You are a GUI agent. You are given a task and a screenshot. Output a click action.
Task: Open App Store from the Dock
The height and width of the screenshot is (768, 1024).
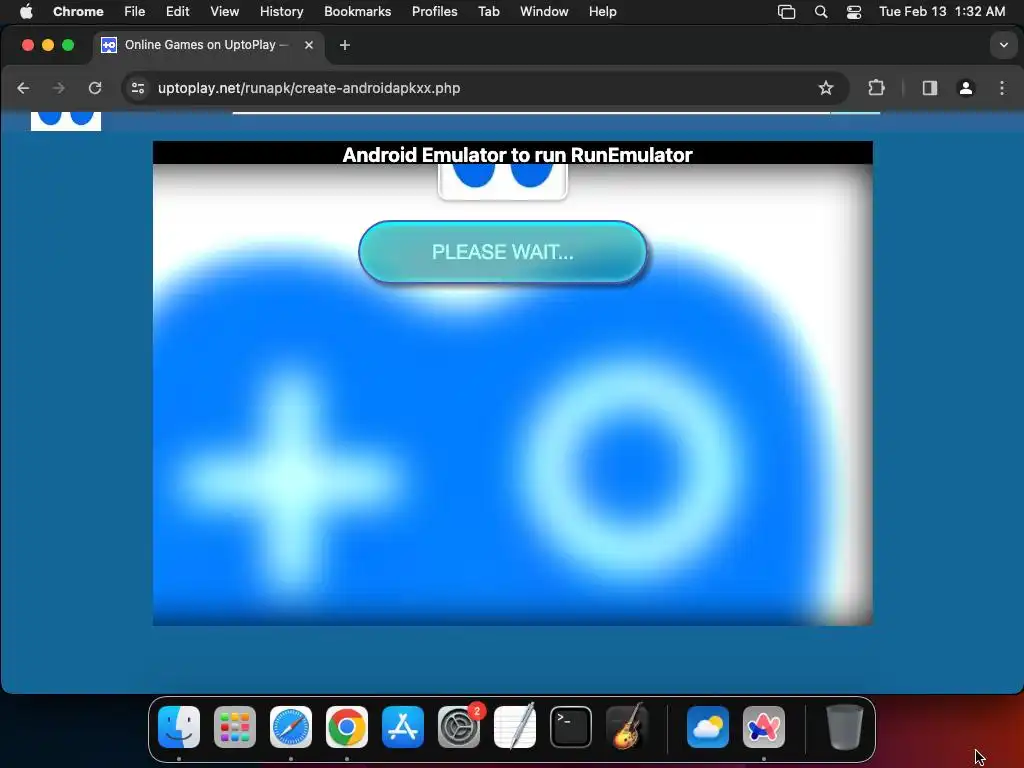pyautogui.click(x=403, y=727)
